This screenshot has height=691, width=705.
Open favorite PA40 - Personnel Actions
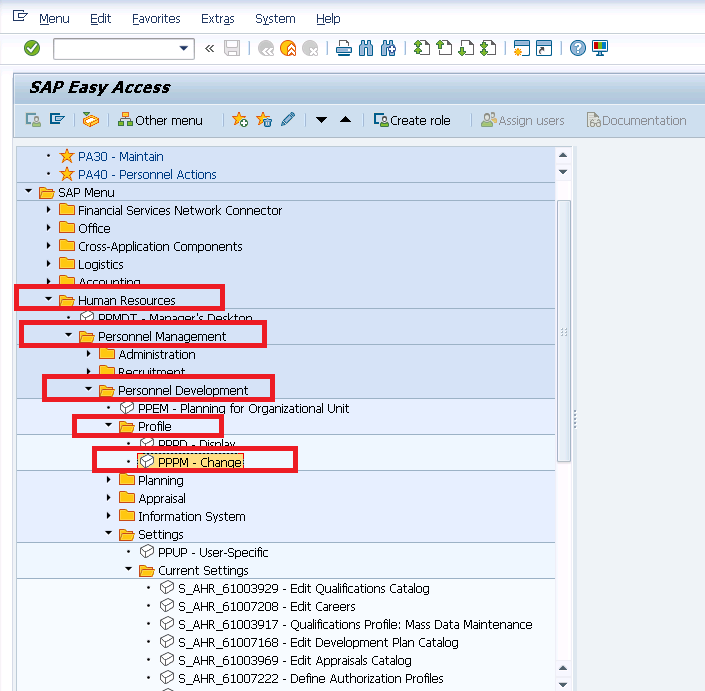click(147, 174)
